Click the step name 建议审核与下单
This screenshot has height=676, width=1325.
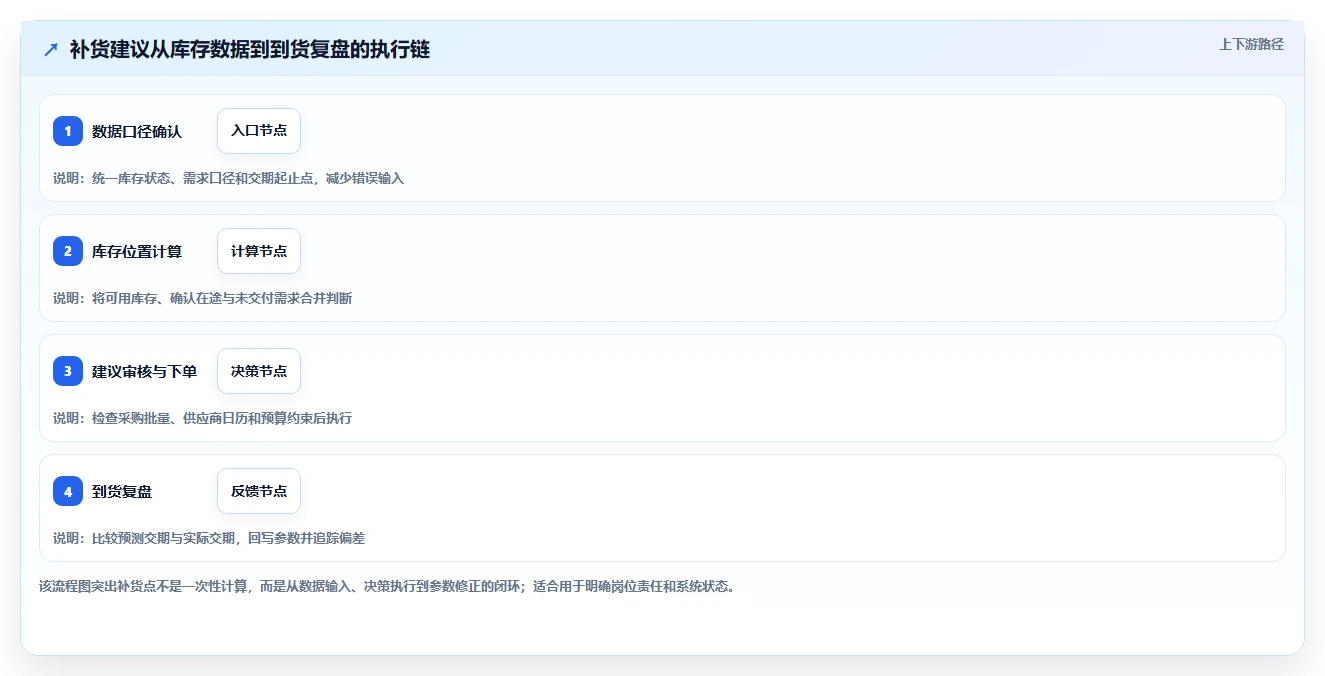[144, 371]
